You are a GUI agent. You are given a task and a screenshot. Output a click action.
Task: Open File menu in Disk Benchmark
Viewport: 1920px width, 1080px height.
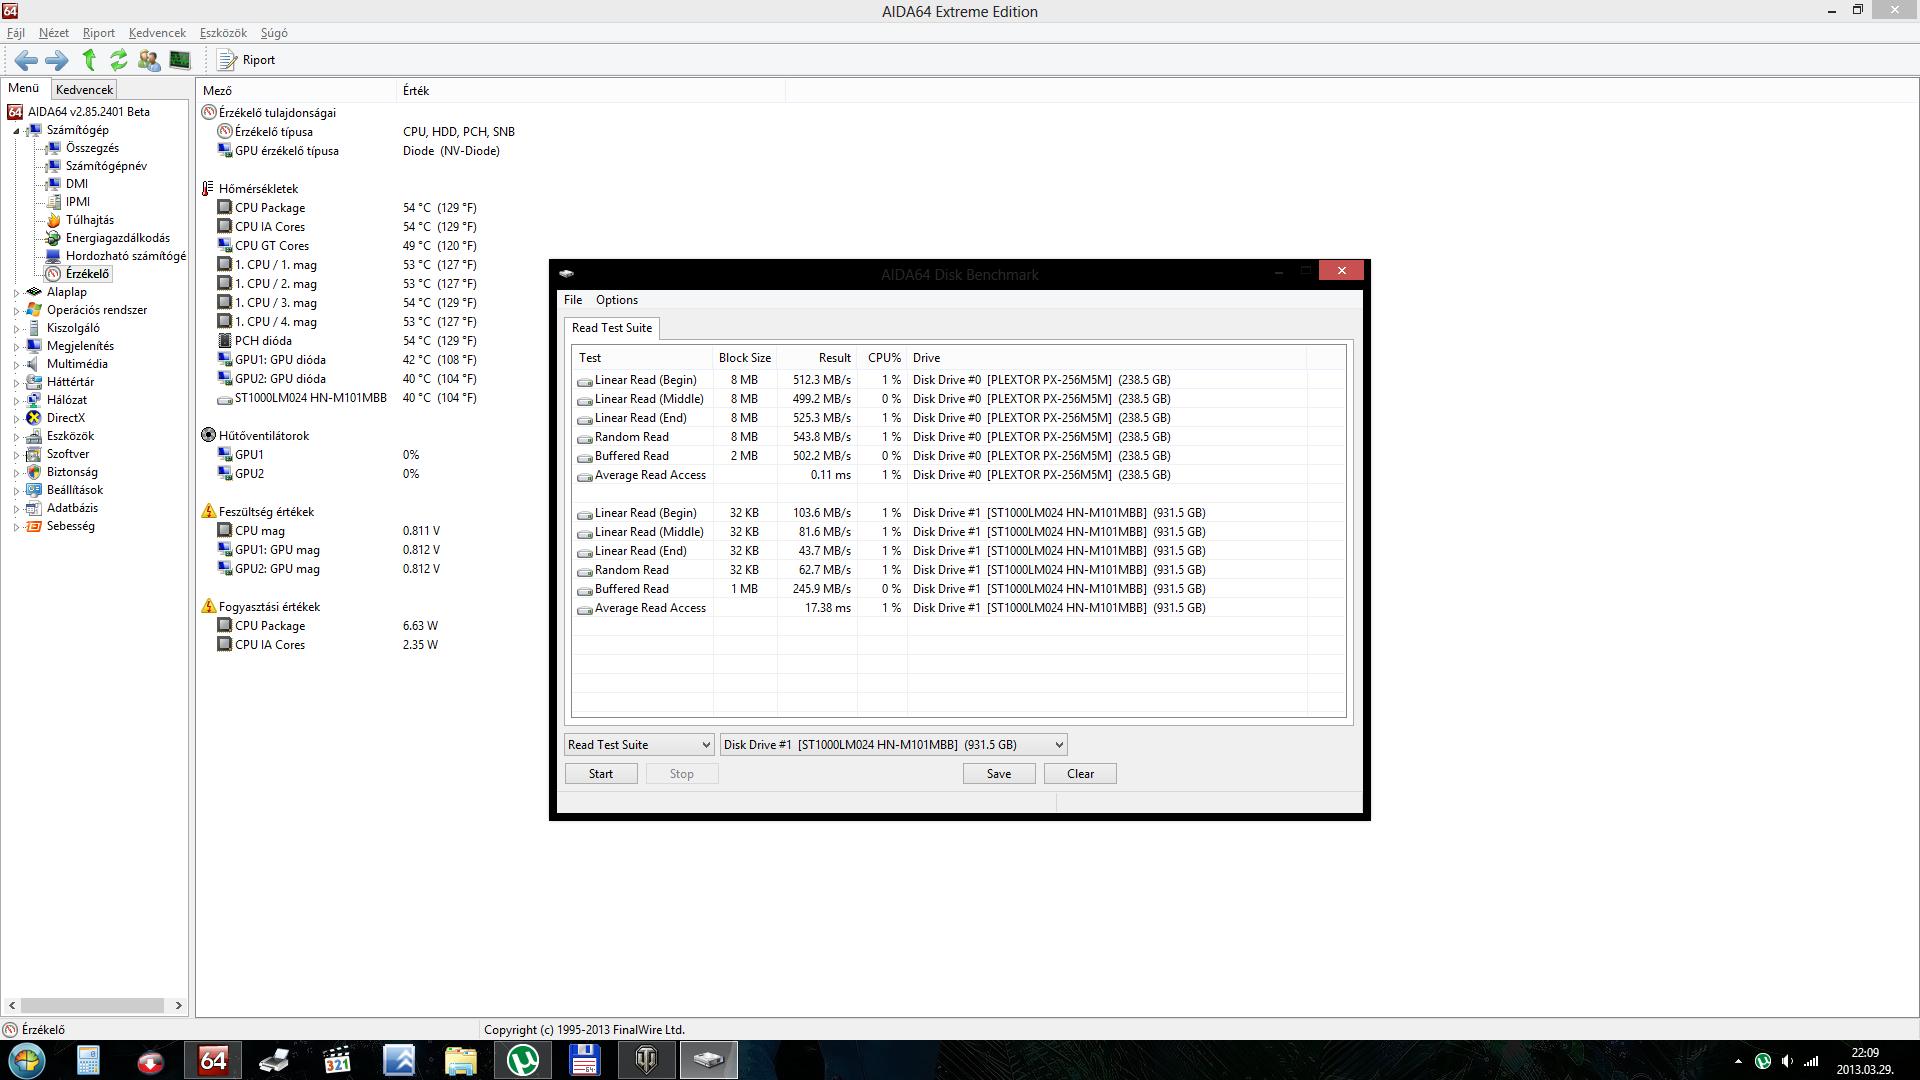tap(573, 300)
